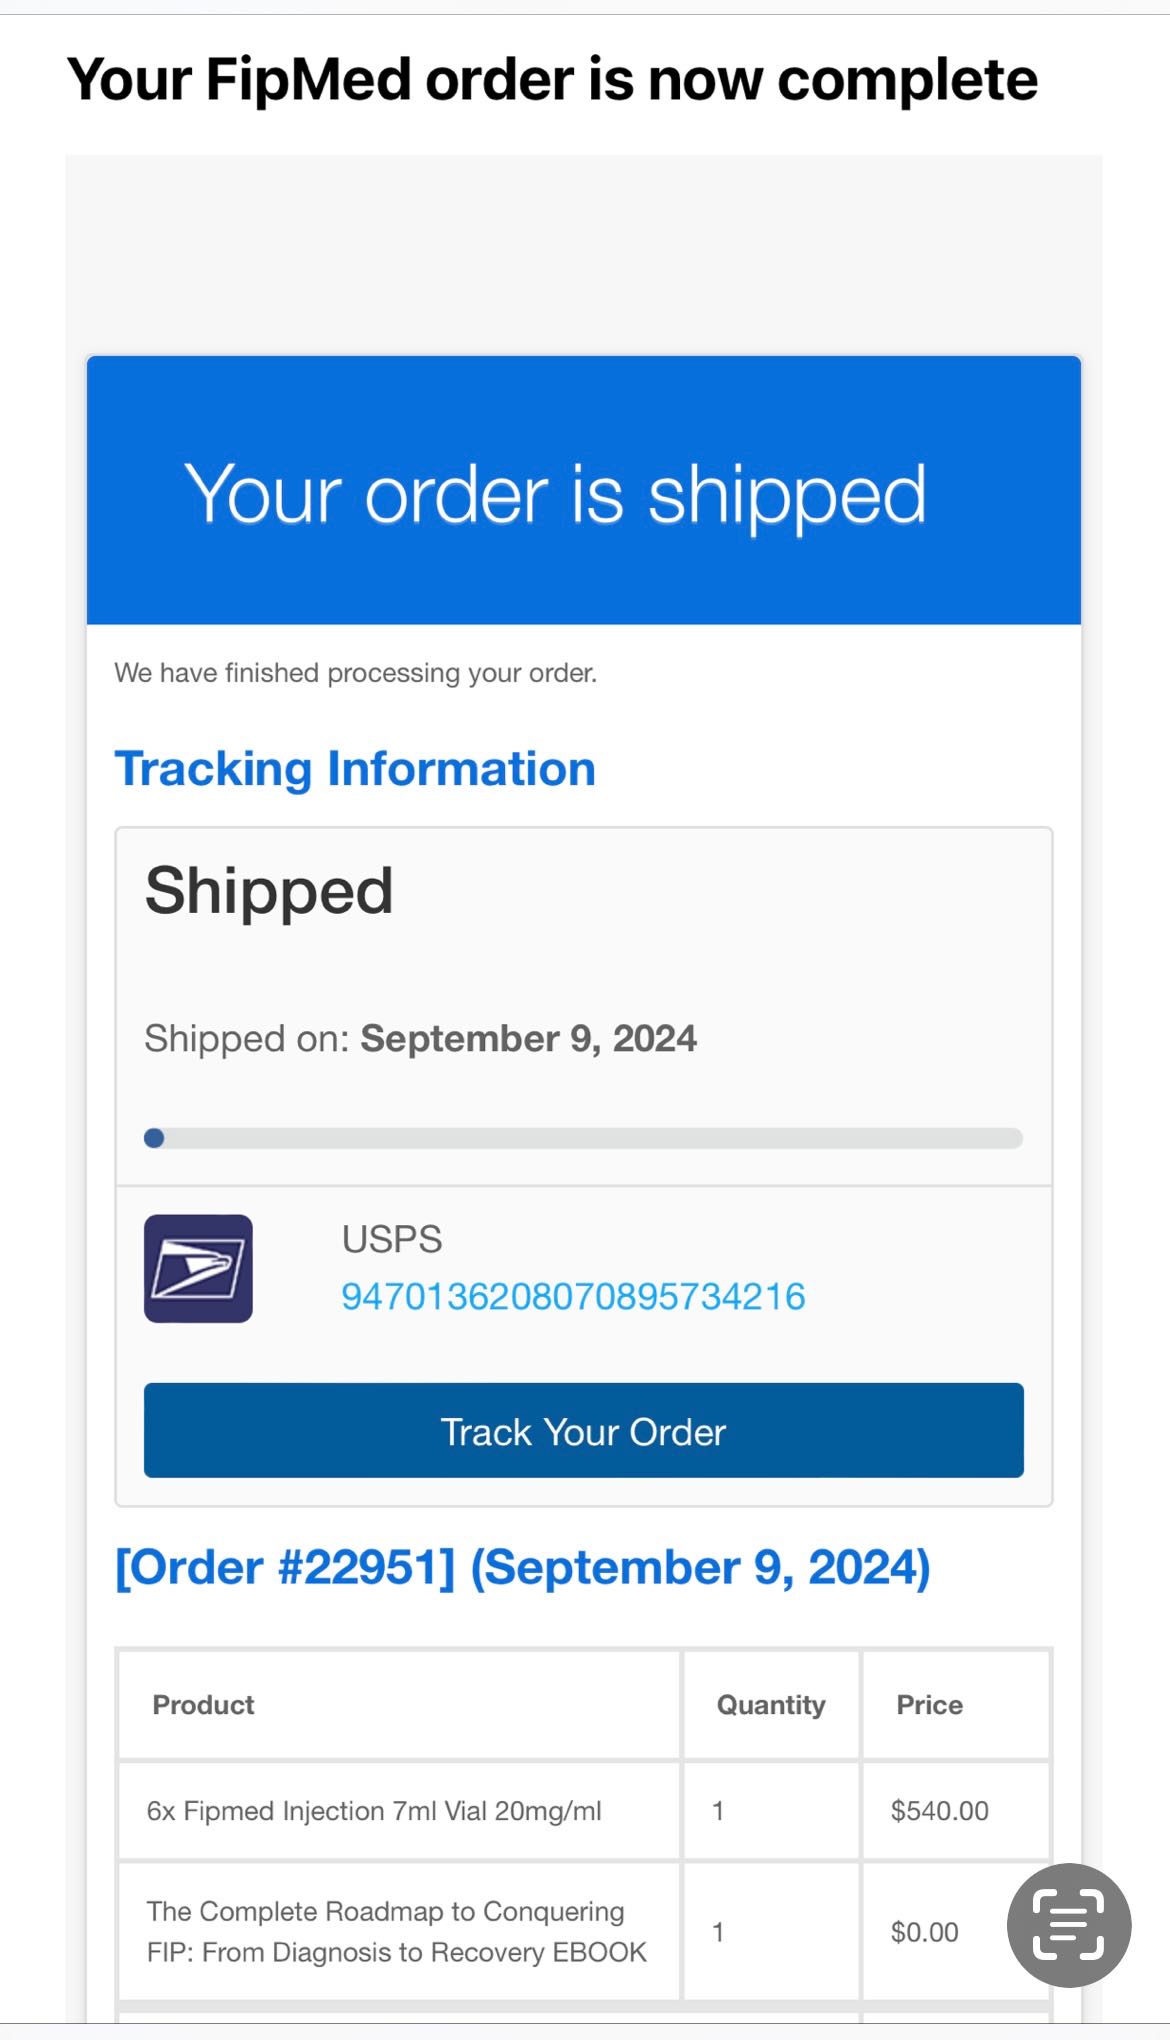Select the Fipmed Injection 7ml Vial product row

(374, 1811)
